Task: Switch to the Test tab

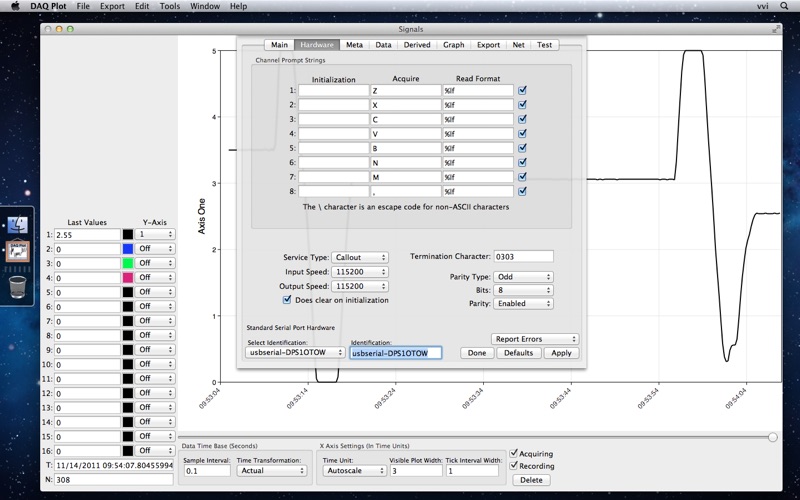Action: [544, 45]
